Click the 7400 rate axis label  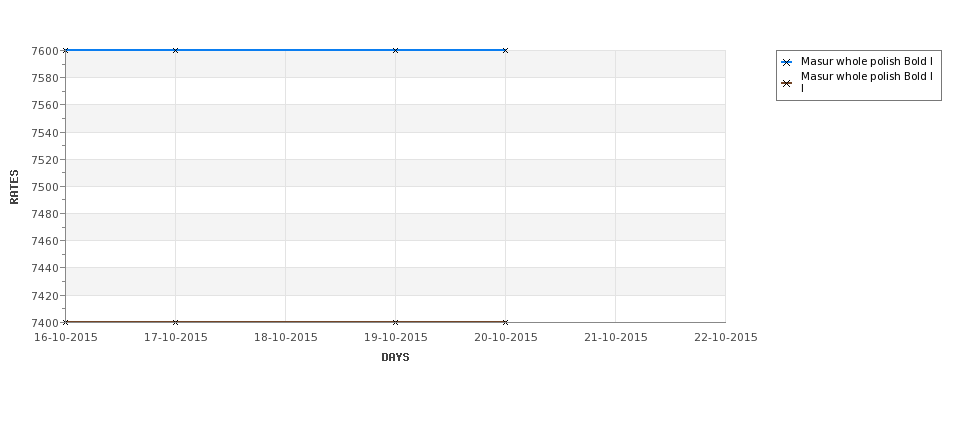click(x=45, y=323)
